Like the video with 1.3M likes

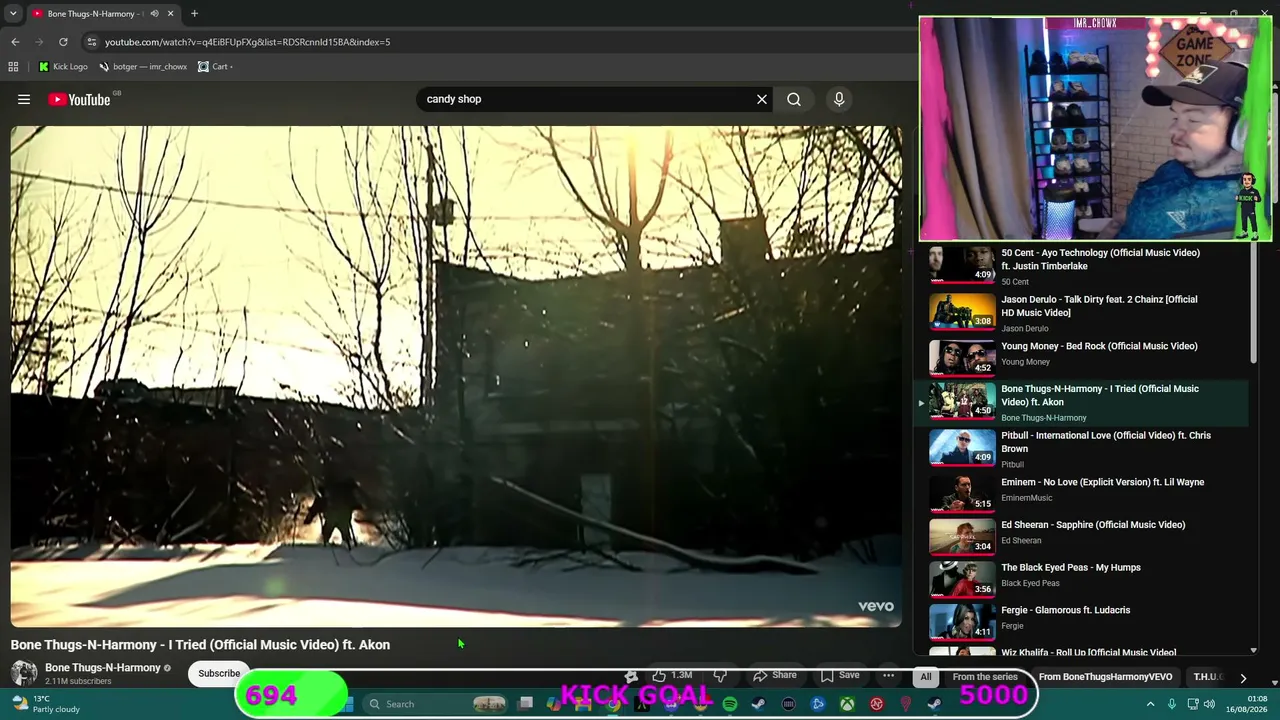pos(671,676)
